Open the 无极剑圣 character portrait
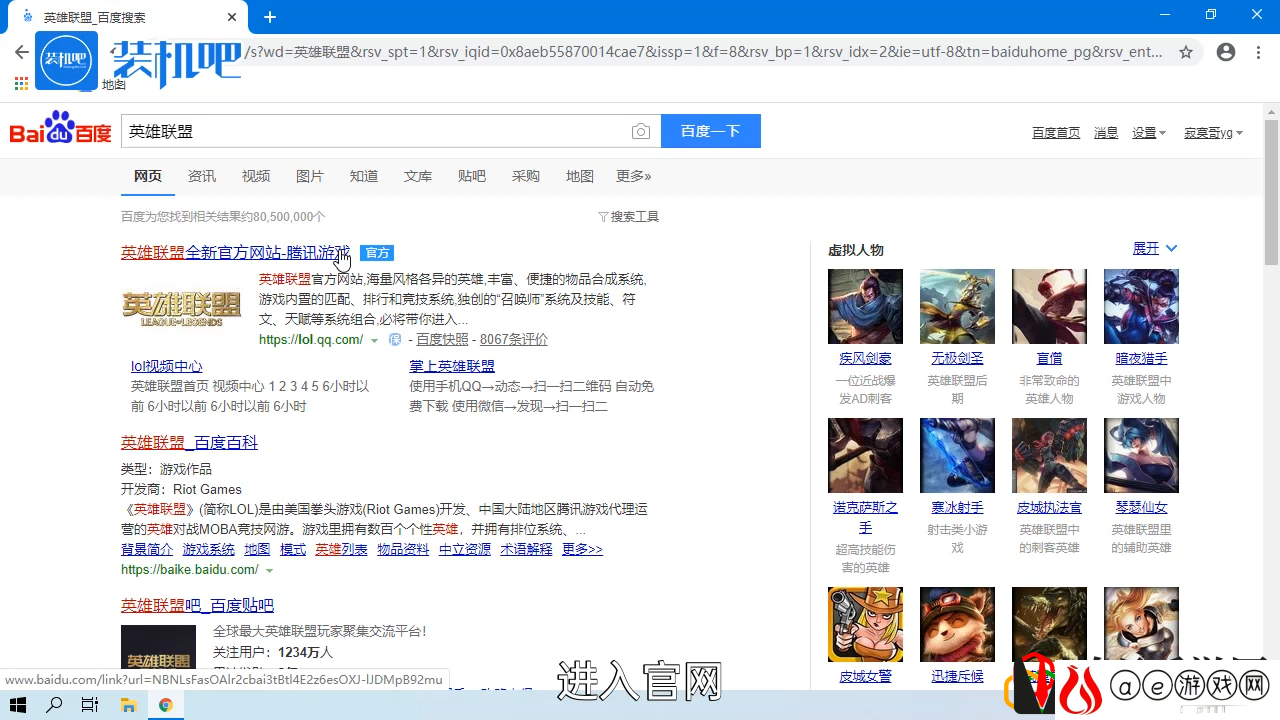 click(957, 306)
